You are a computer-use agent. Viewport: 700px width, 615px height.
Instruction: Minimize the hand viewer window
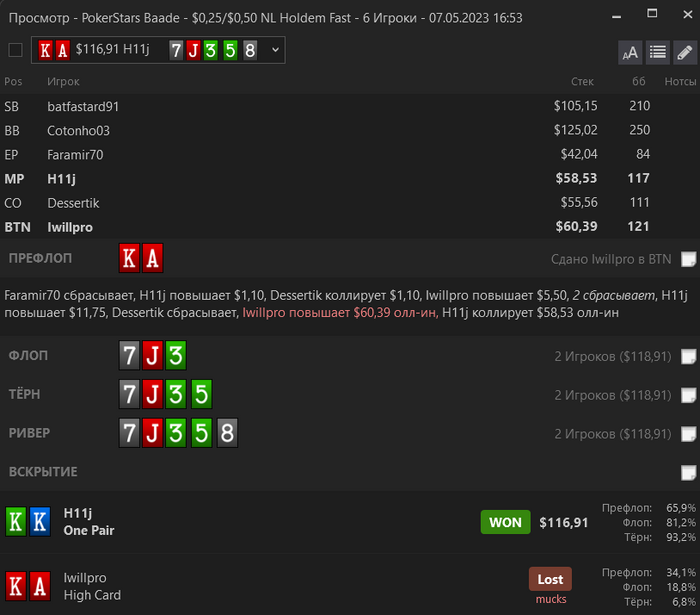[x=617, y=17]
